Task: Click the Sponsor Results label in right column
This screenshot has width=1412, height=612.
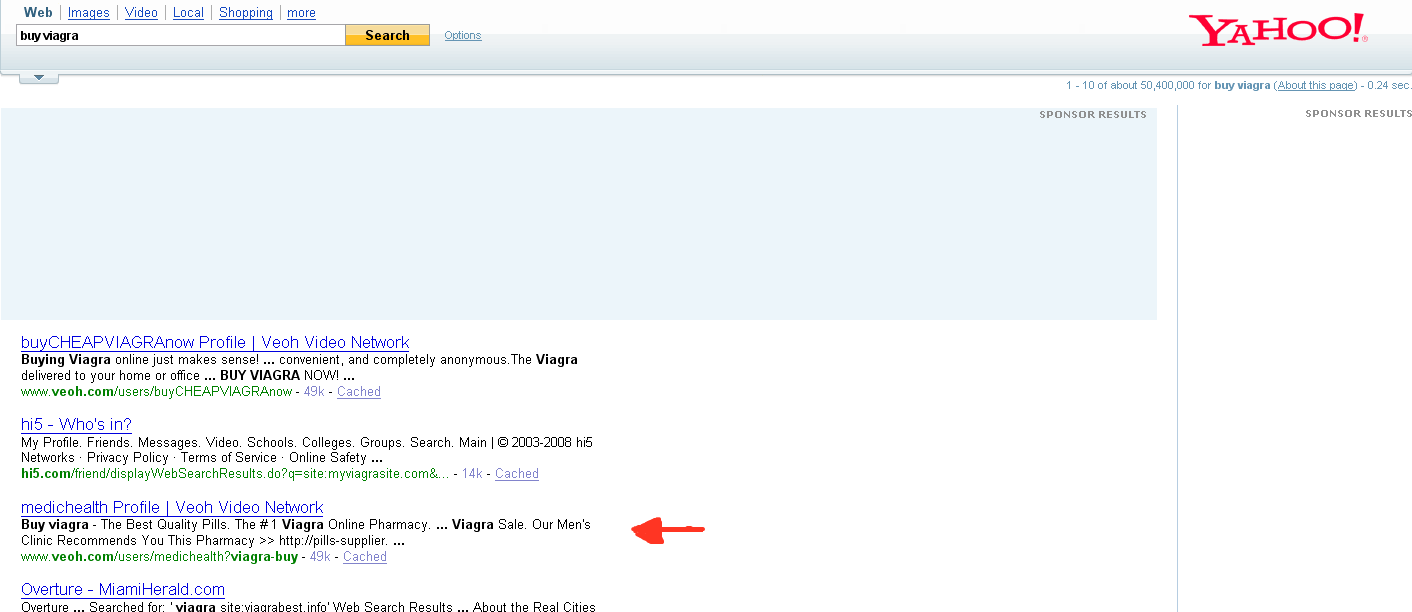Action: 1358,114
